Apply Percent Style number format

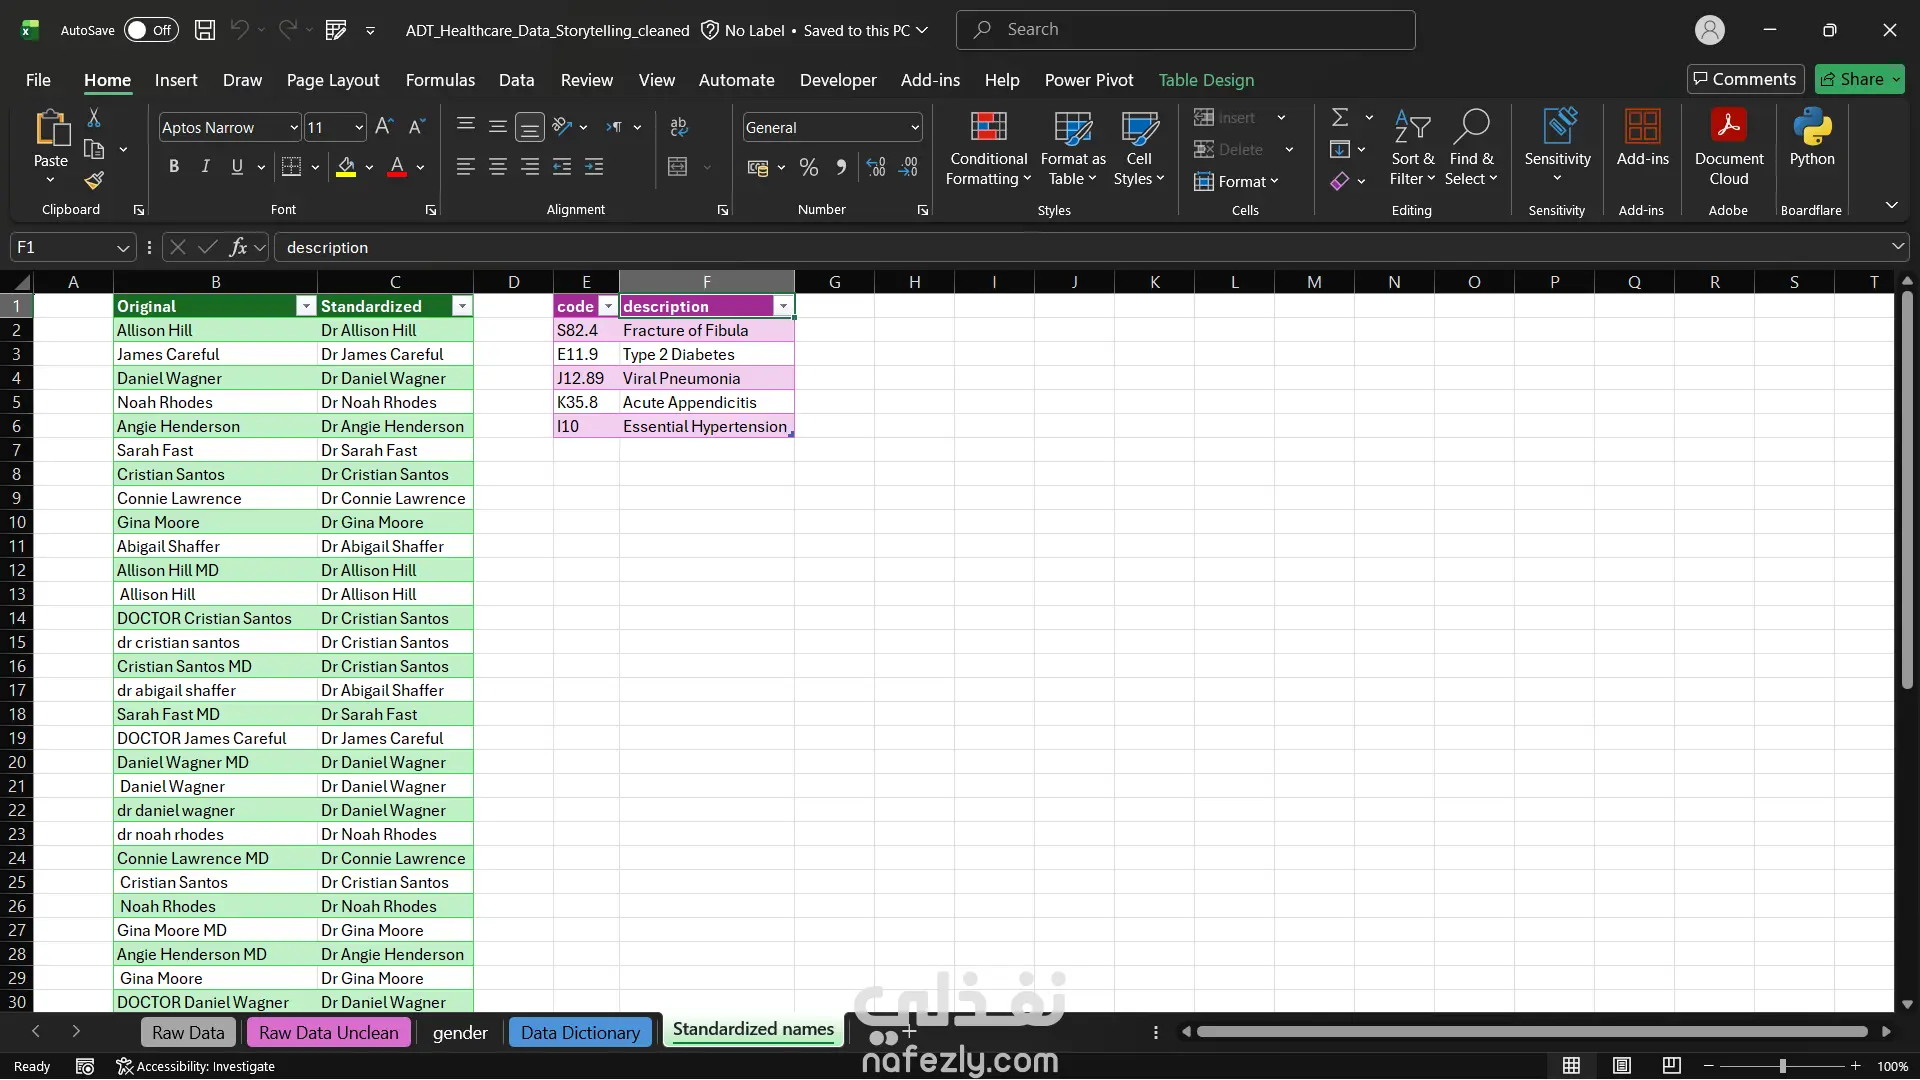click(x=809, y=168)
